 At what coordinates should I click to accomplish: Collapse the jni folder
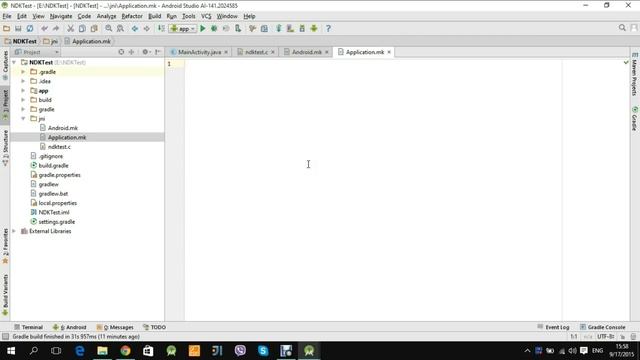[x=23, y=119]
